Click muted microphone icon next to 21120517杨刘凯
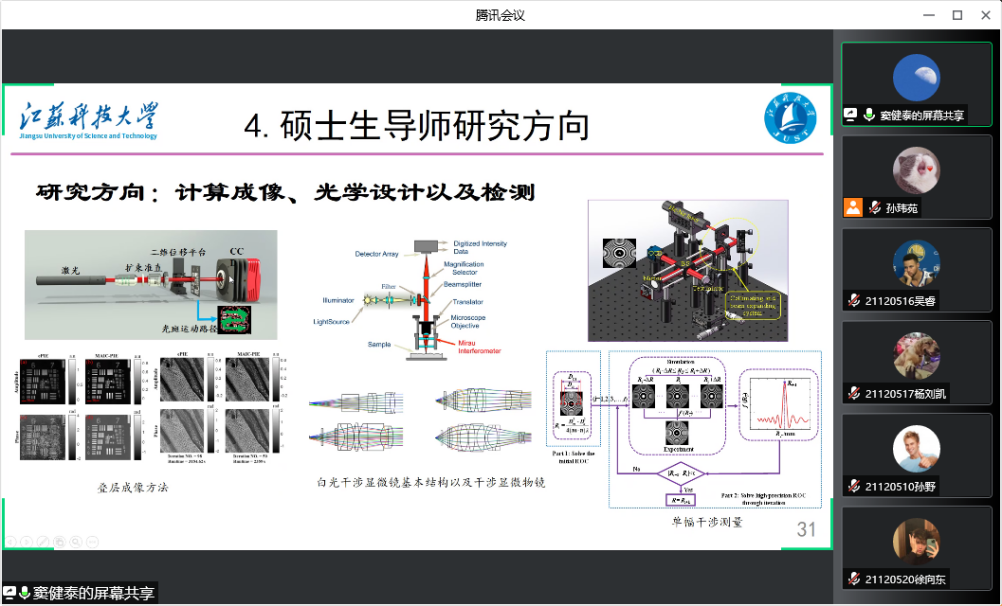Image resolution: width=1002 pixels, height=606 pixels. click(853, 393)
